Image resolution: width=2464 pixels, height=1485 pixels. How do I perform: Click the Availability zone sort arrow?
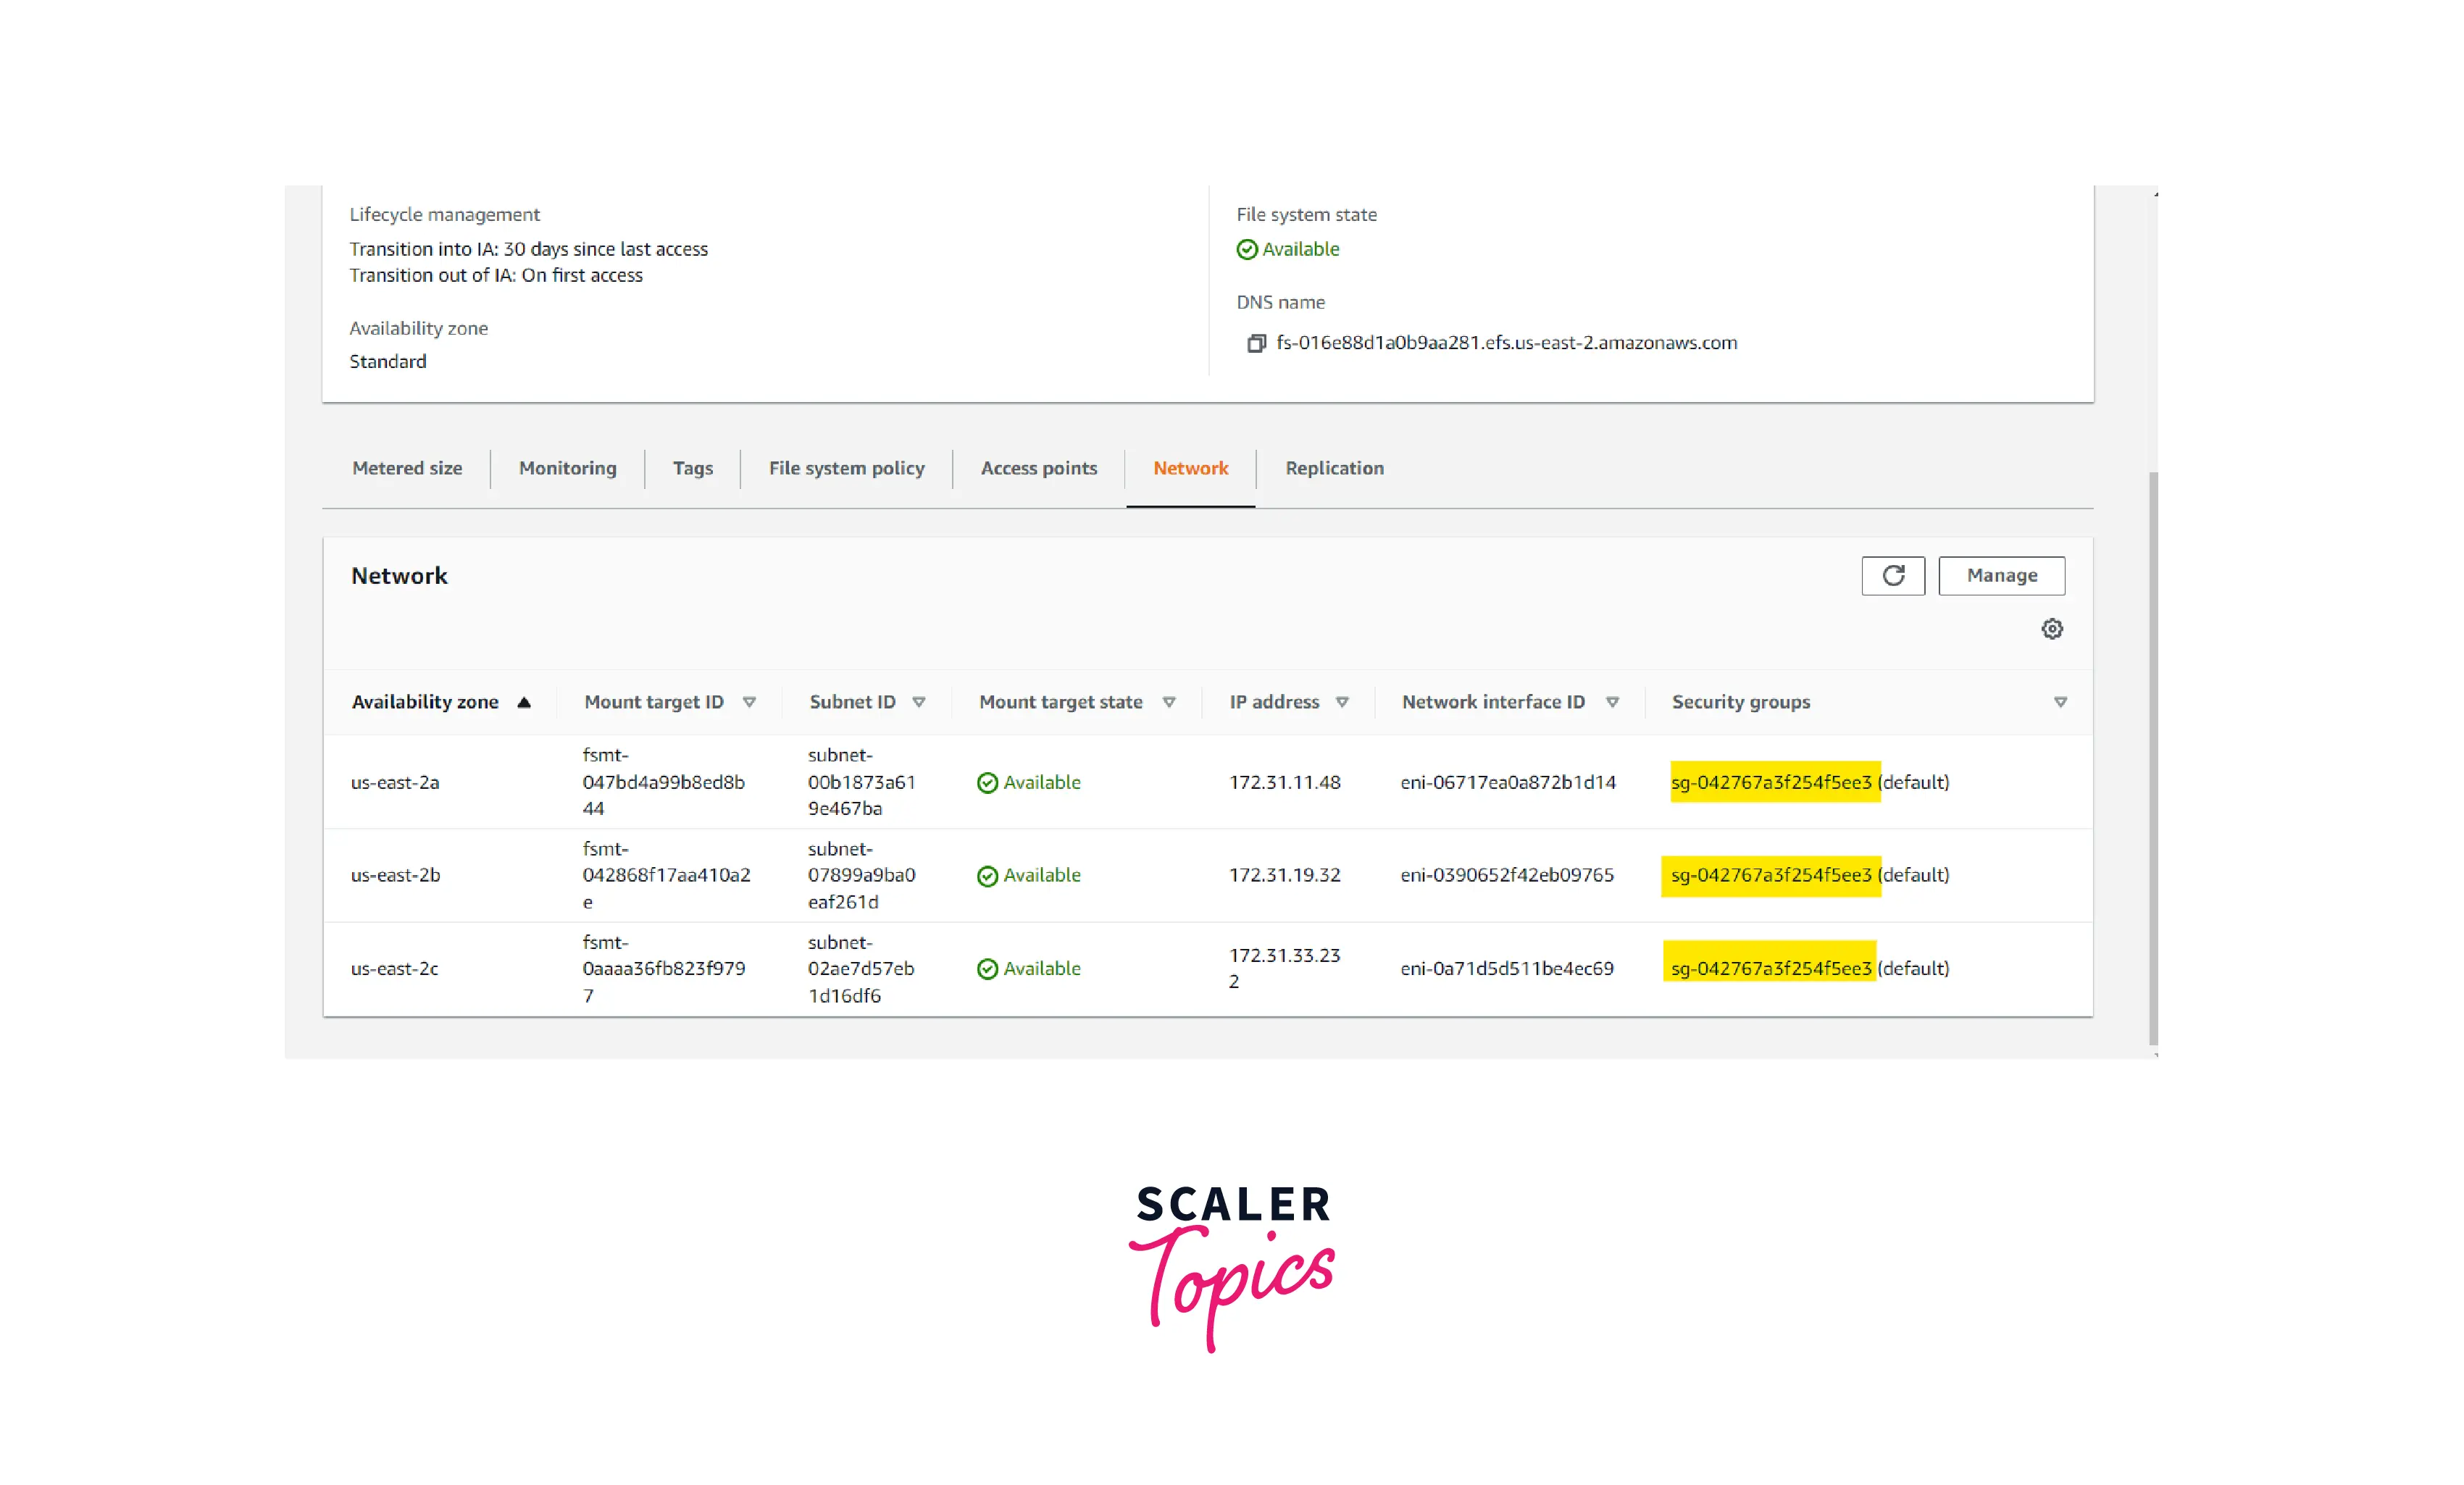coord(523,702)
